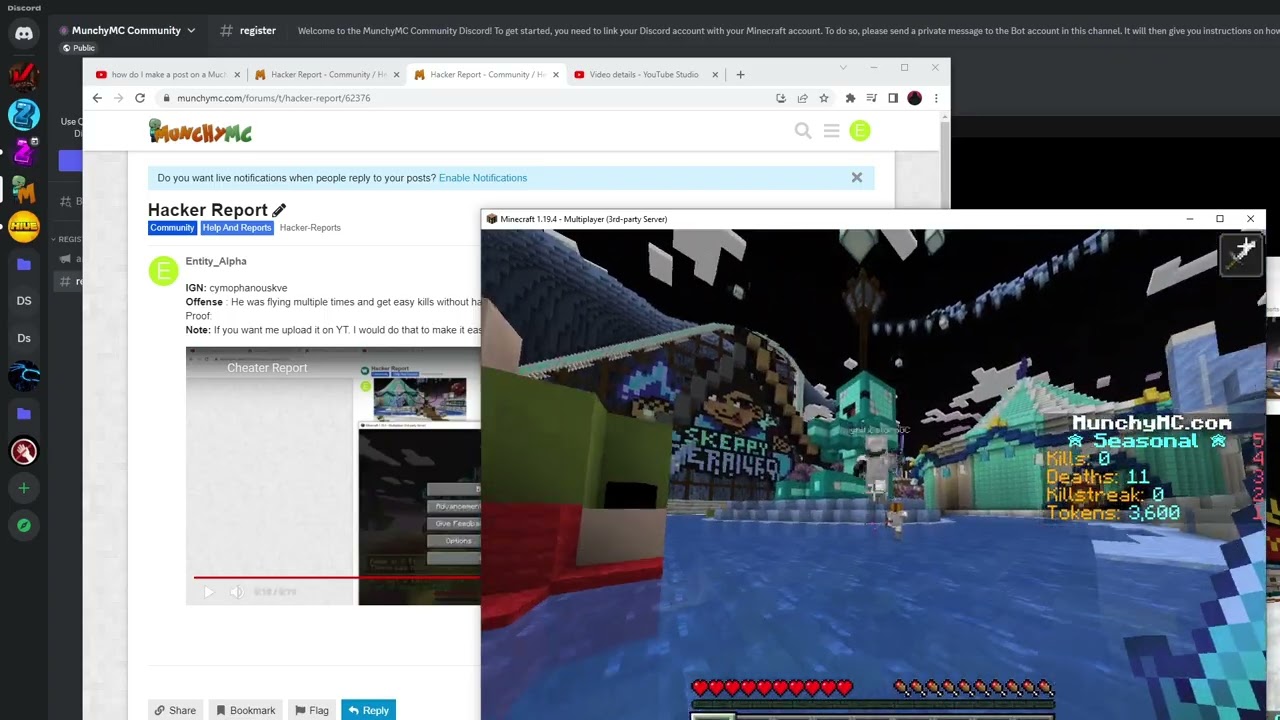Viewport: 1280px width, 720px height.
Task: Open the forum hamburger menu
Action: (831, 131)
